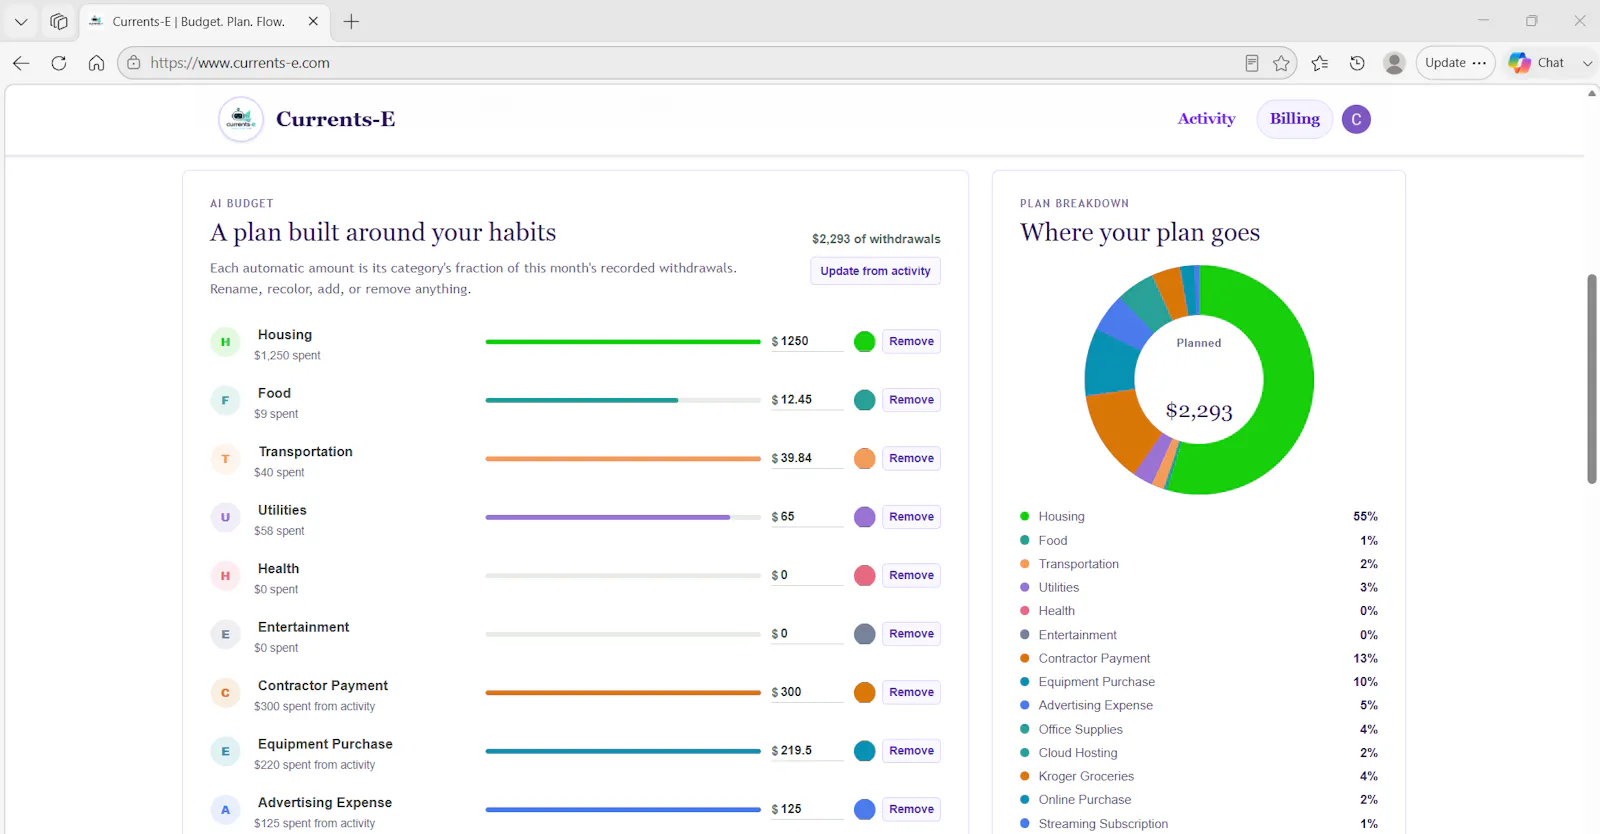
Task: Open the immersive reader icon
Action: 1251,63
